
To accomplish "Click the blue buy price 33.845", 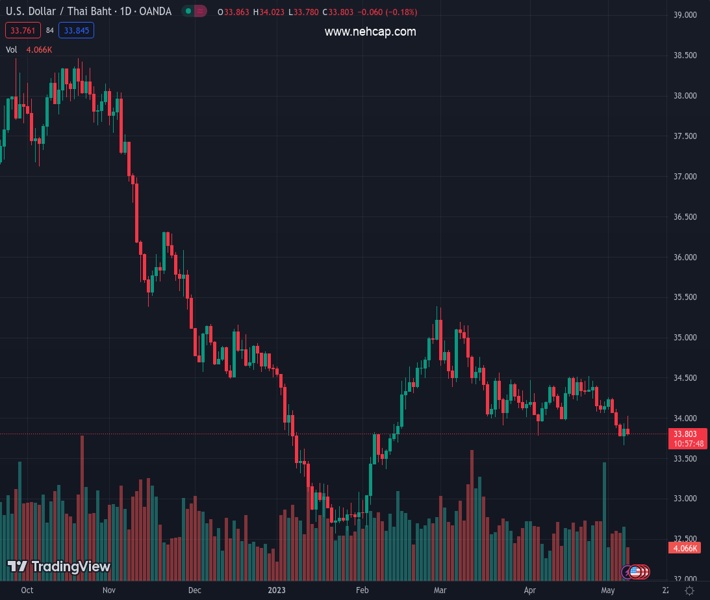I will pyautogui.click(x=76, y=31).
